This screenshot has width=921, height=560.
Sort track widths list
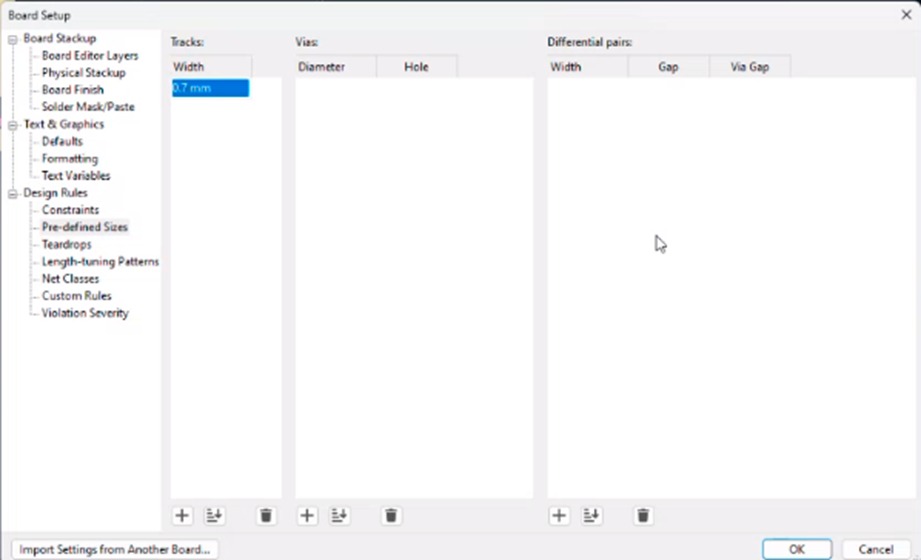(214, 515)
